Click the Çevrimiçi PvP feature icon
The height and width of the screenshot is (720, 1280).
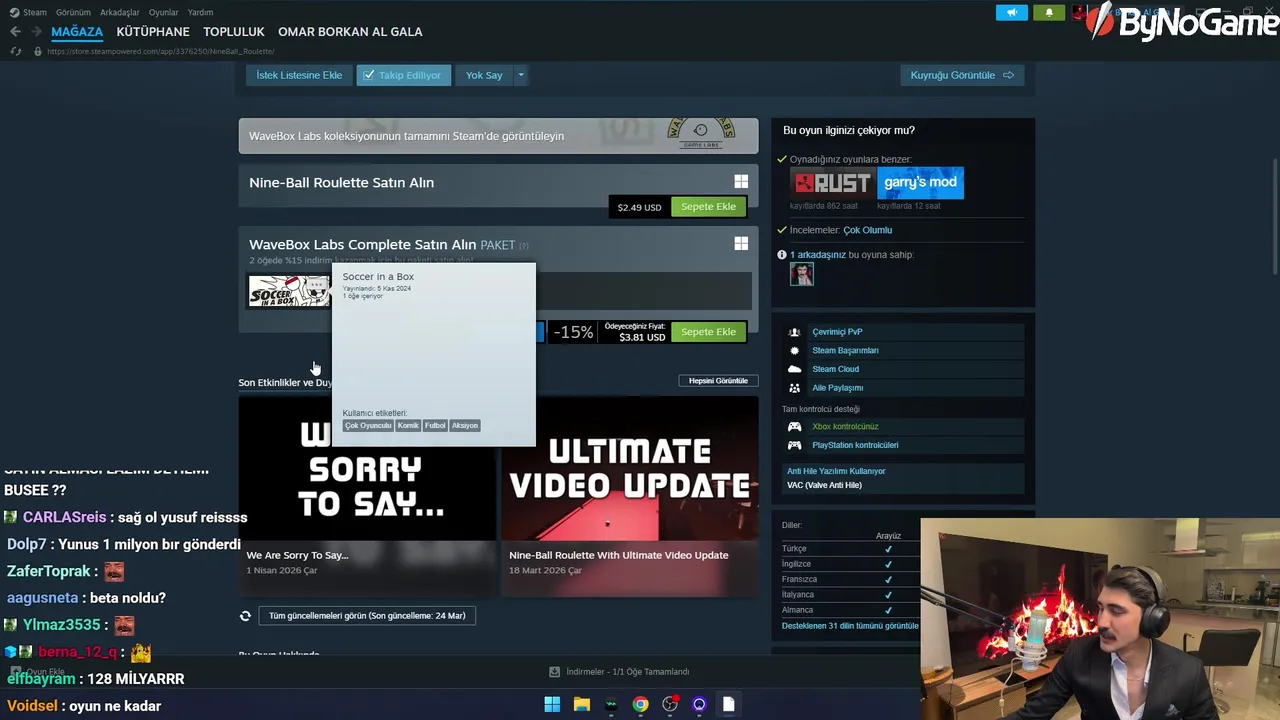[x=794, y=332]
